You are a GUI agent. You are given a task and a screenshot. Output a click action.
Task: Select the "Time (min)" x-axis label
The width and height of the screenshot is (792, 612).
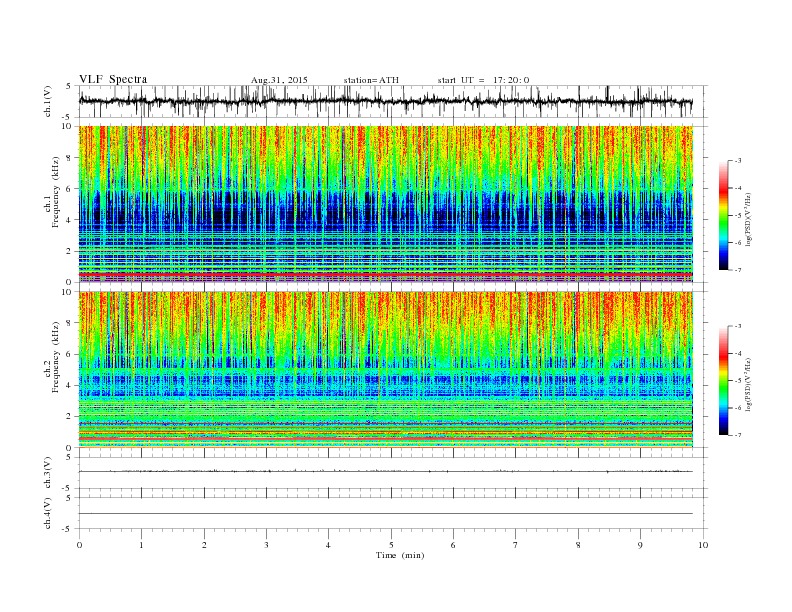tap(400, 555)
